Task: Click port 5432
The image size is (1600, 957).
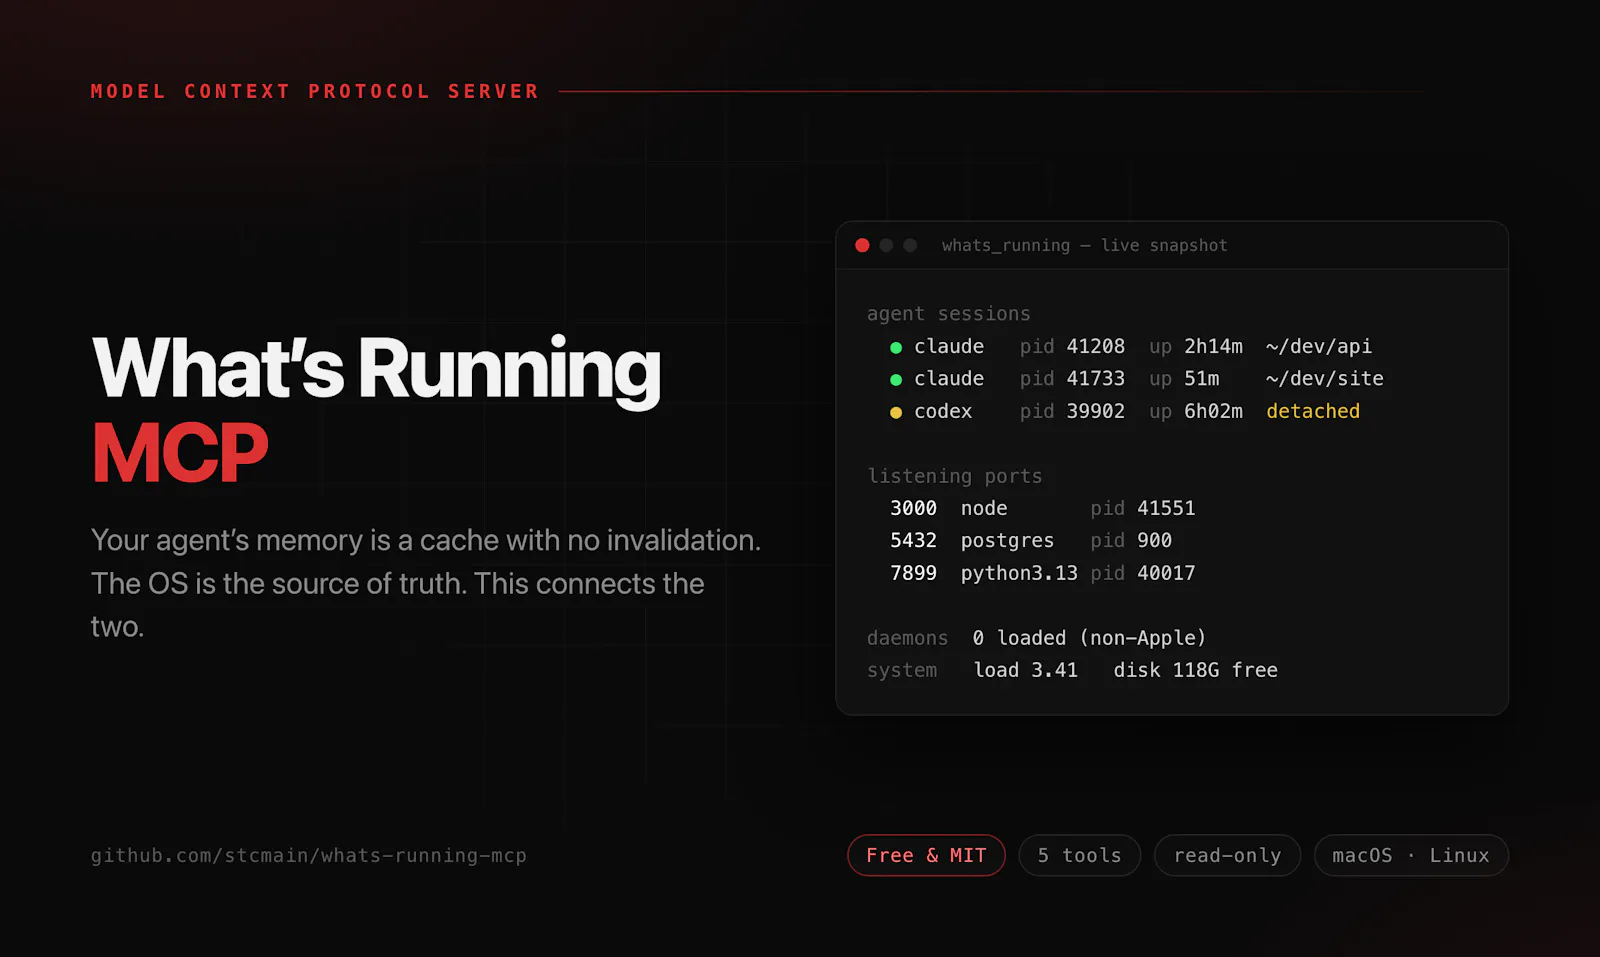Action: click(x=913, y=540)
